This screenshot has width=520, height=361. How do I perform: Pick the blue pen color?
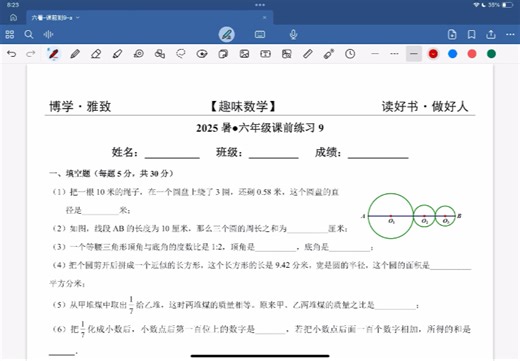[452, 54]
